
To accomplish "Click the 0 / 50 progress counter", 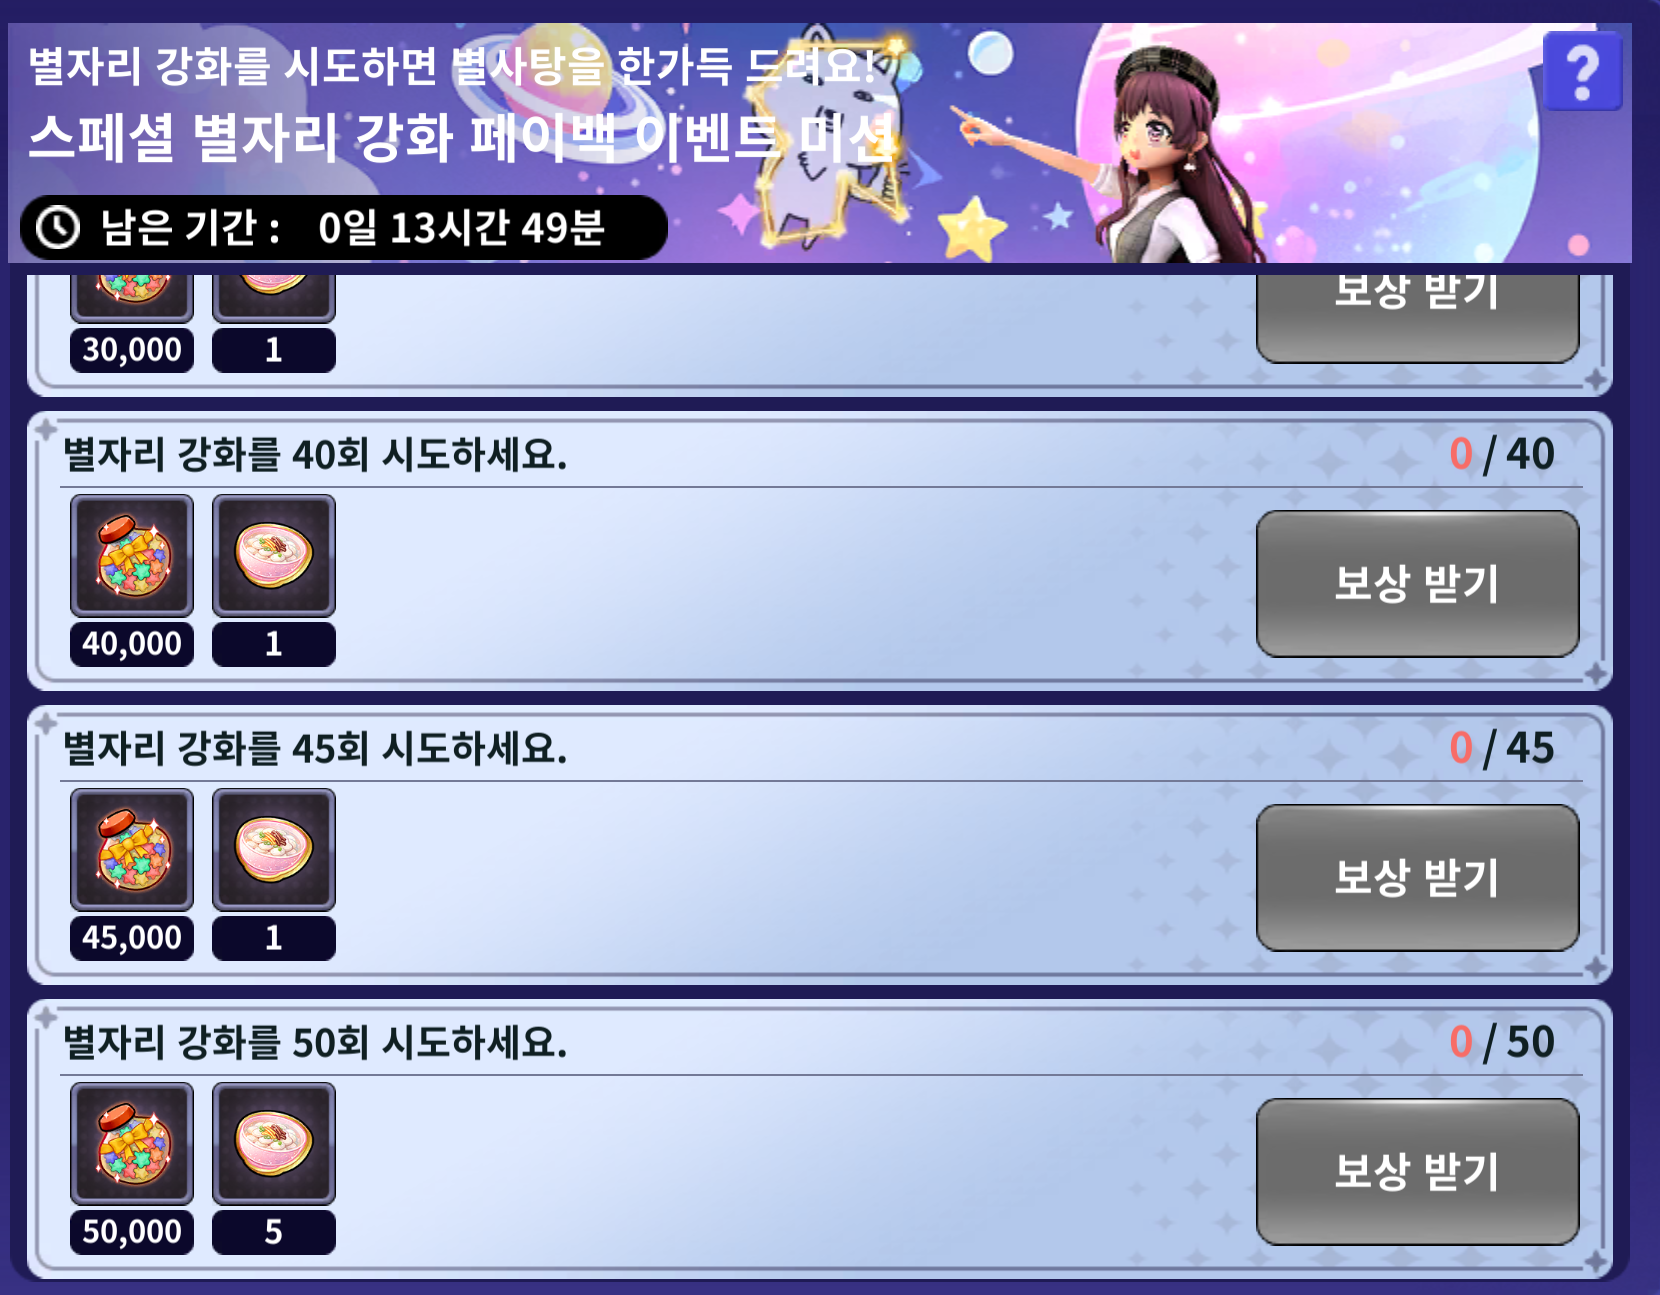I will 1502,1042.
